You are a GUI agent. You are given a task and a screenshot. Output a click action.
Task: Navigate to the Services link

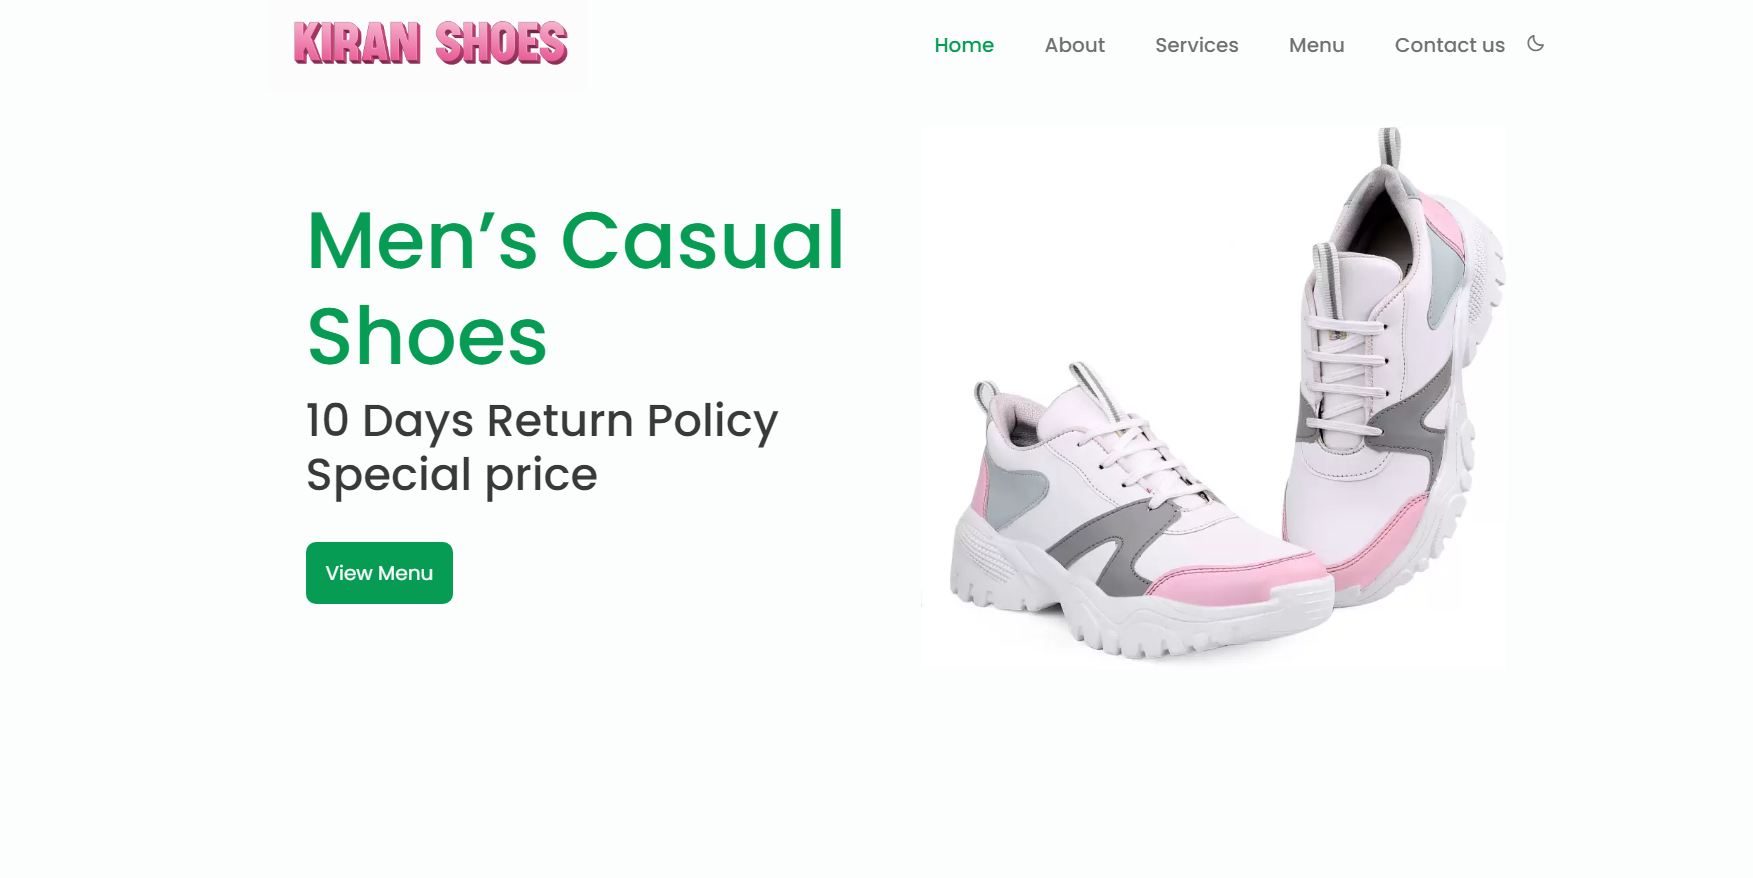coord(1196,45)
